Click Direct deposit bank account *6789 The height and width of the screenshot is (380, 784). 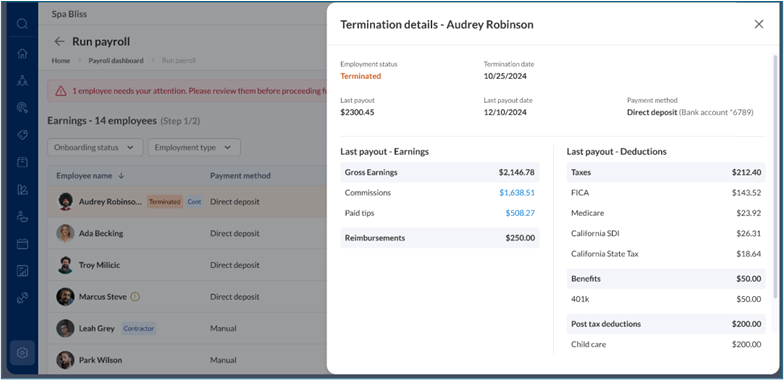tap(690, 112)
